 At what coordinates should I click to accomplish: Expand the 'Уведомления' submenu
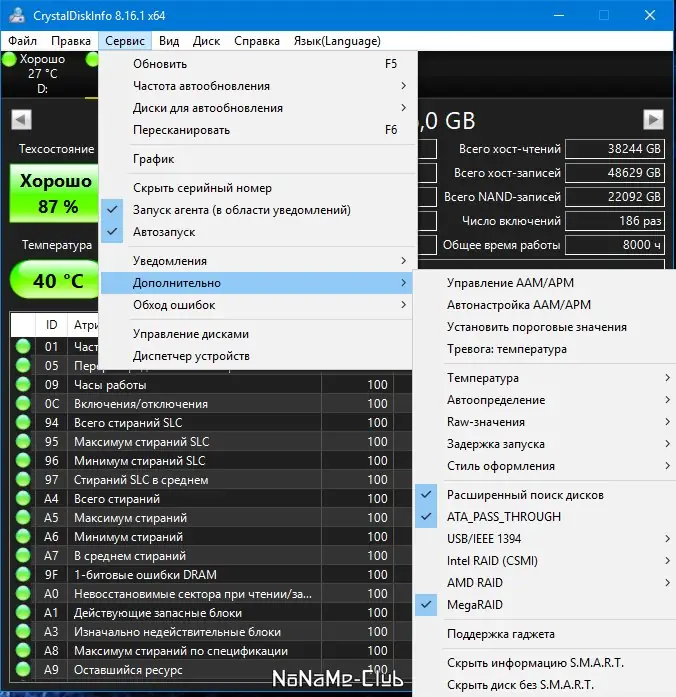click(x=256, y=261)
